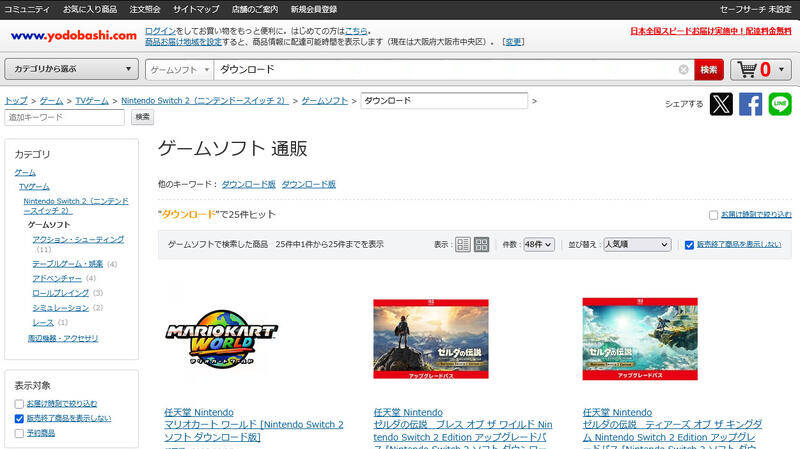This screenshot has width=800, height=449.
Task: Go to yodobashi.com home logo
Action: (x=73, y=35)
